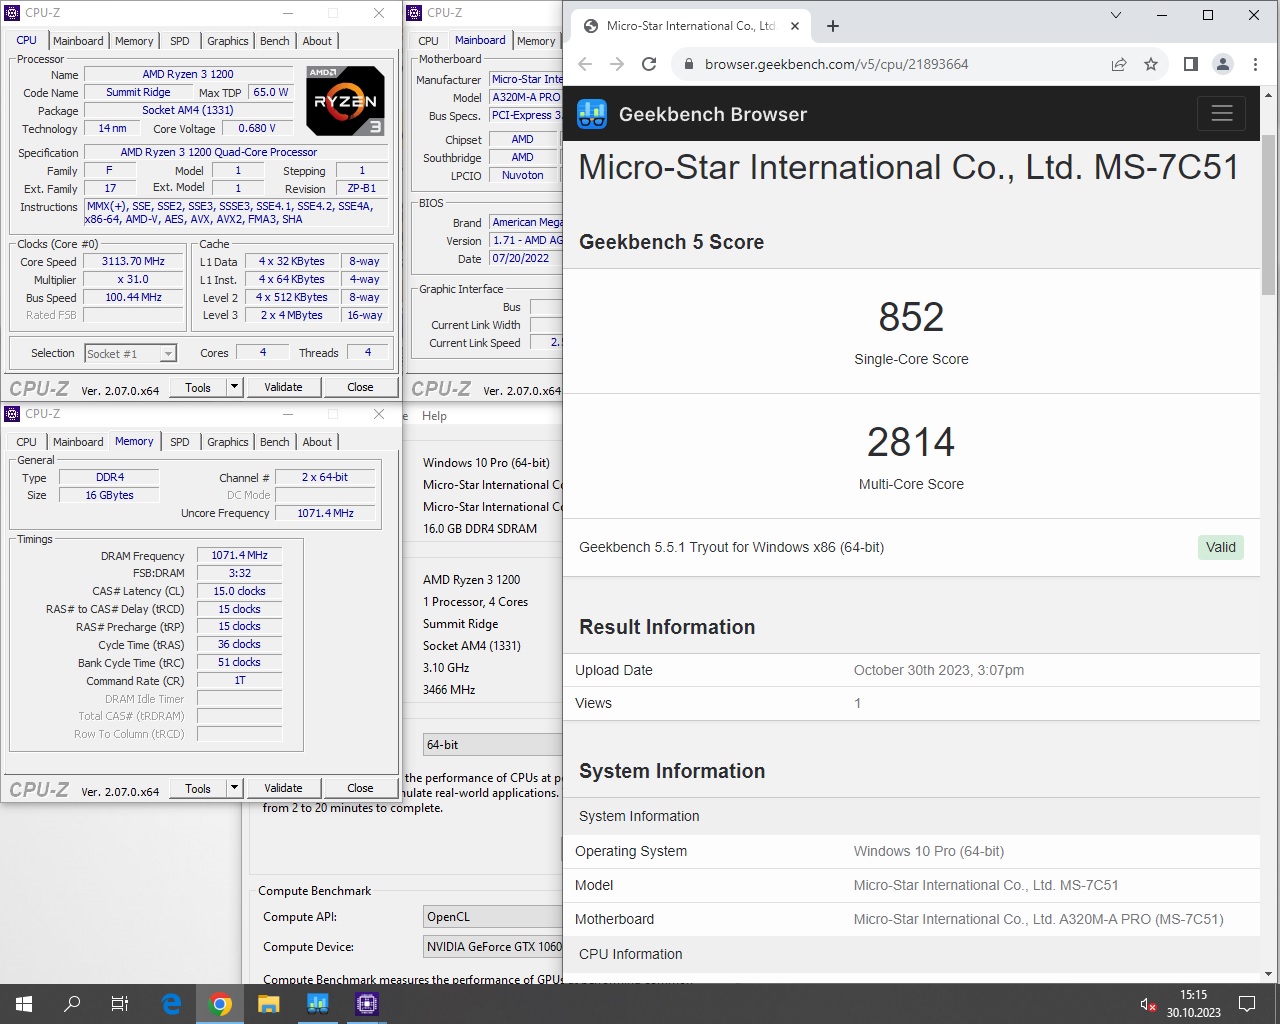View site information lock icon
Screen dimensions: 1280x1024
(688, 64)
